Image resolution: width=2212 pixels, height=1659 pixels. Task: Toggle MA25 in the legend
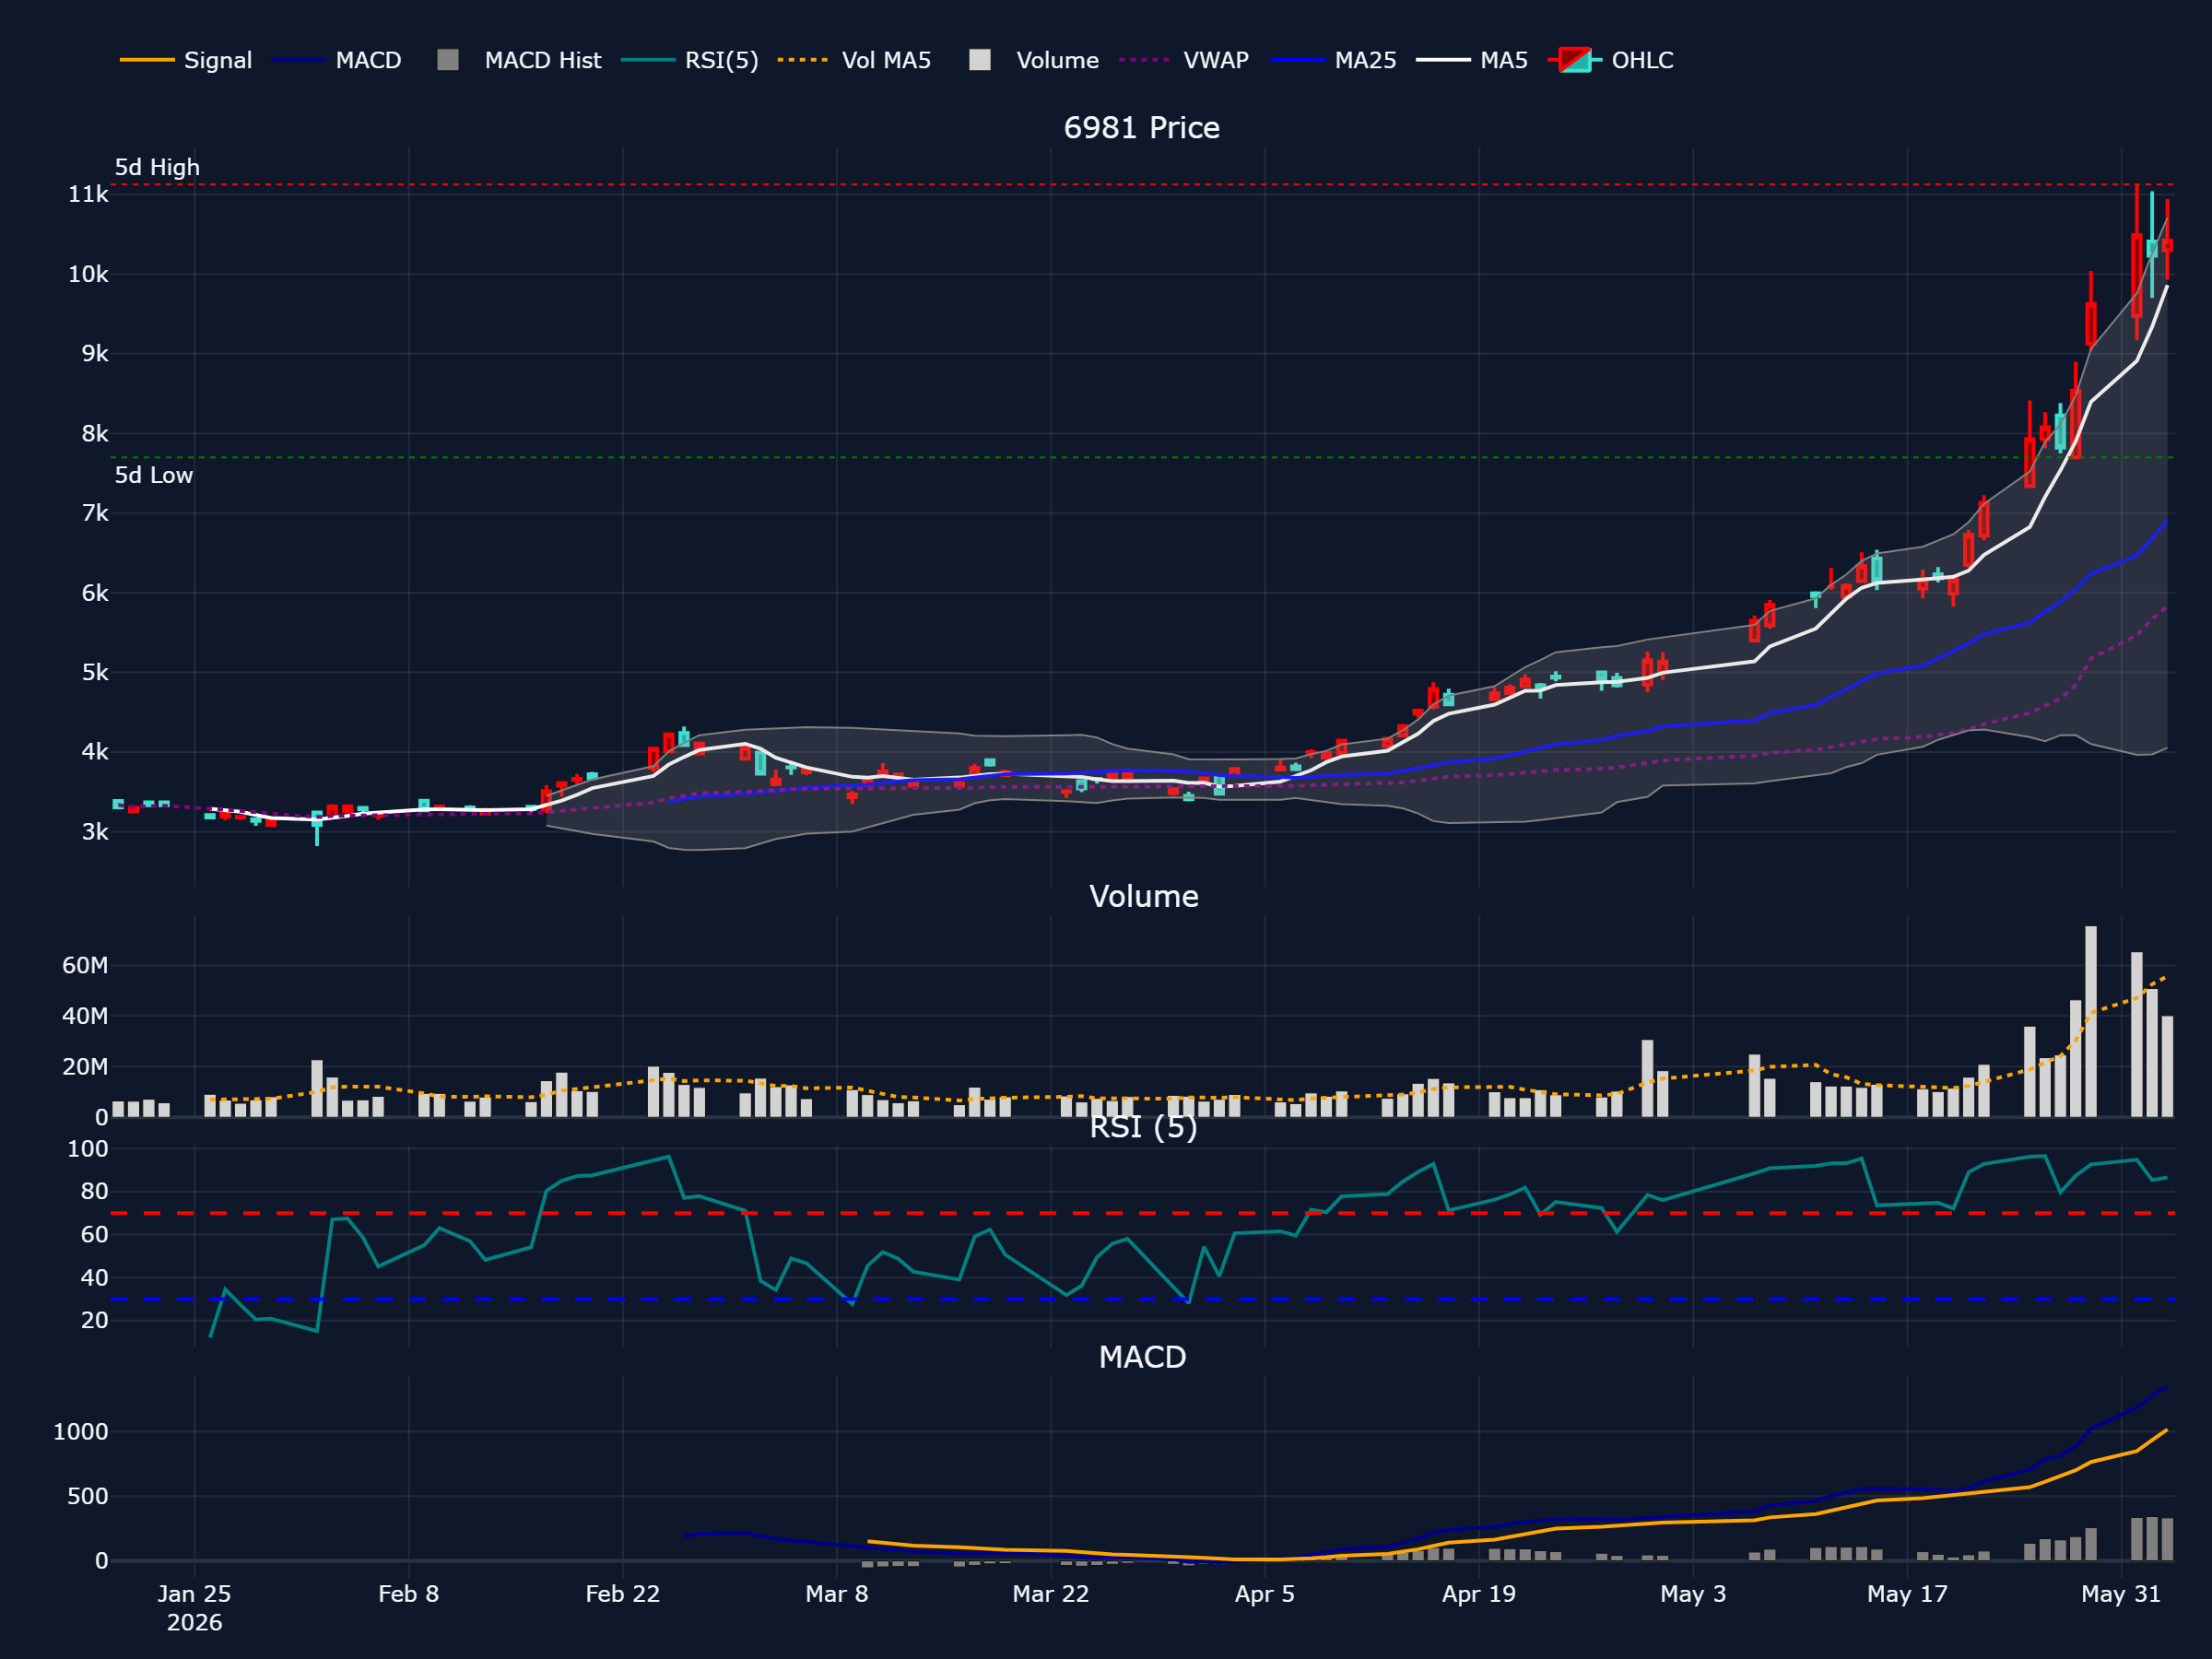(x=1333, y=60)
